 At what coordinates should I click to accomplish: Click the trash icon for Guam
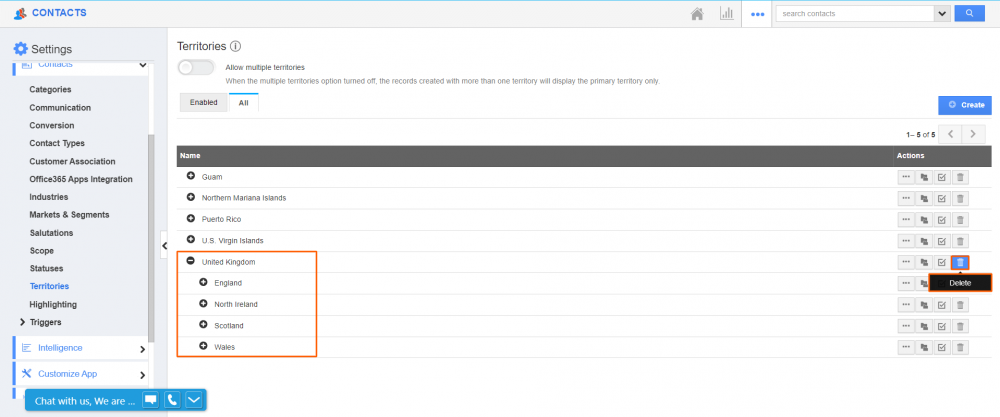tap(960, 176)
